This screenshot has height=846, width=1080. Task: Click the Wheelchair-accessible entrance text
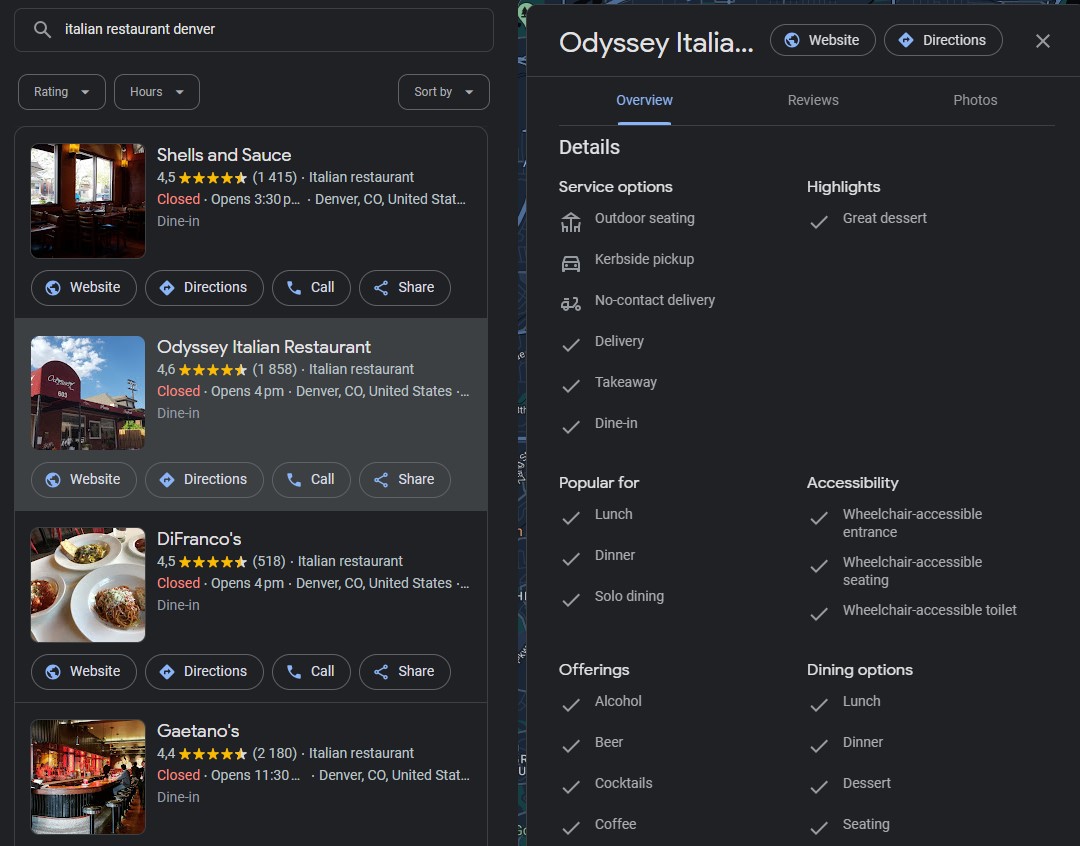912,523
